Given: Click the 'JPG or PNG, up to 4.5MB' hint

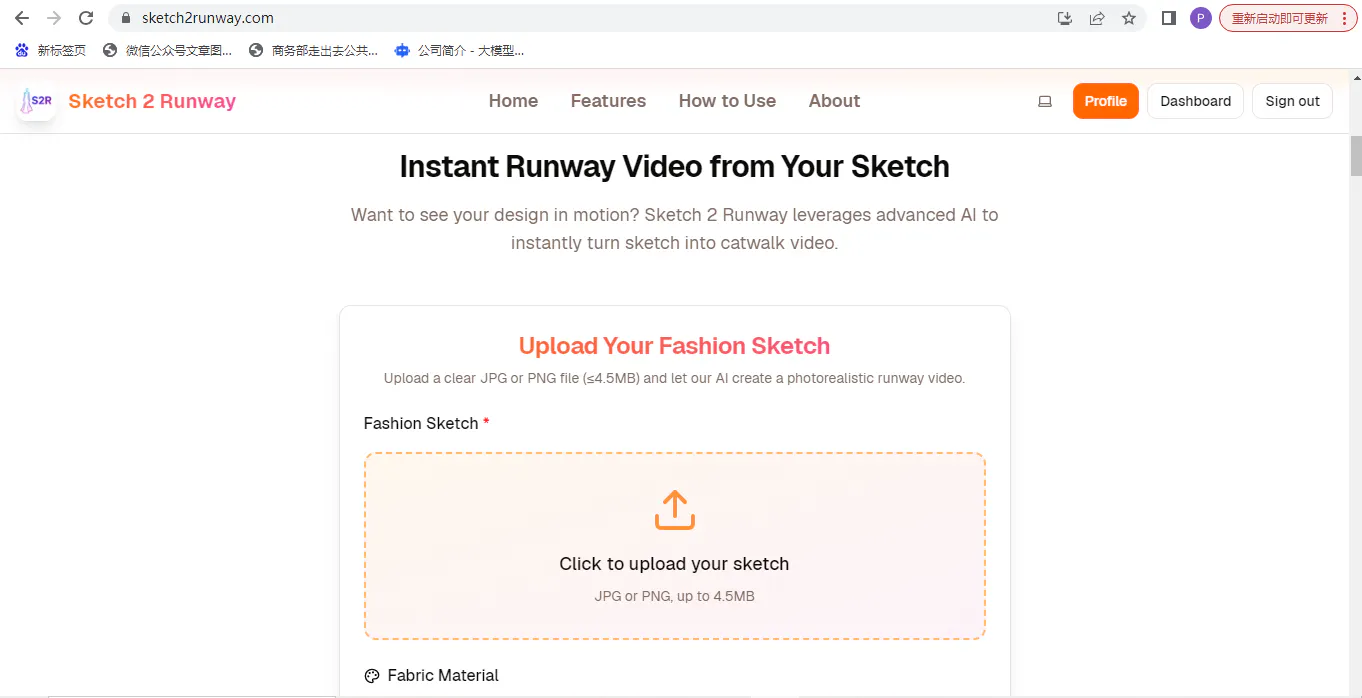Looking at the screenshot, I should [674, 596].
